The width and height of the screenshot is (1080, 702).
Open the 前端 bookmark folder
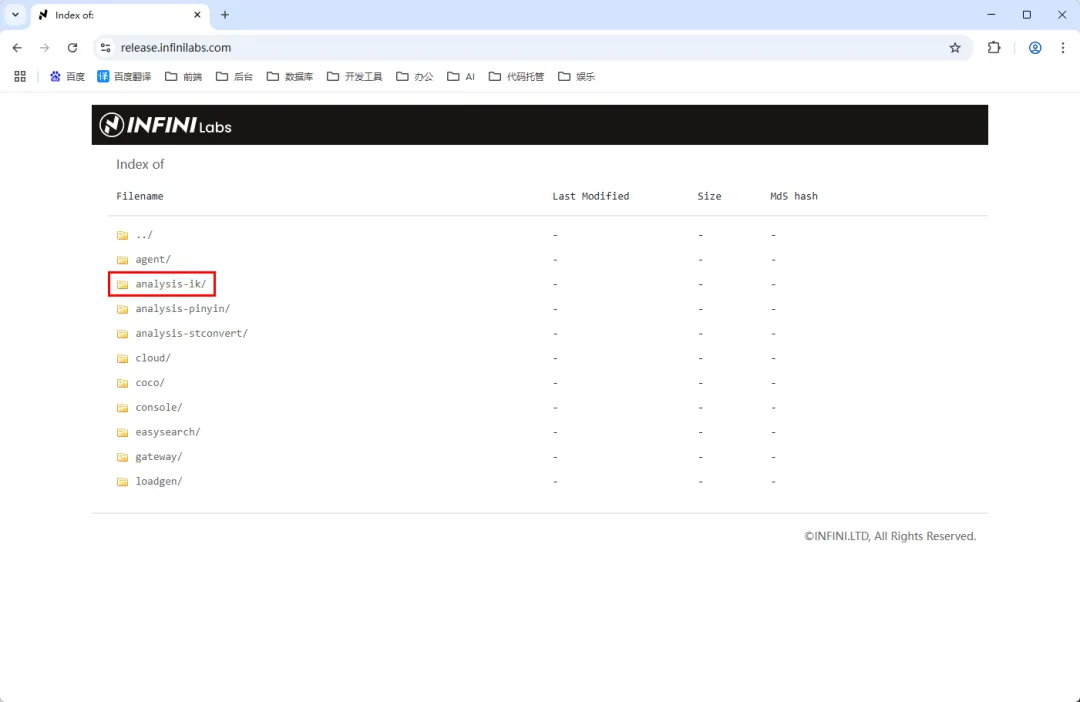point(184,76)
